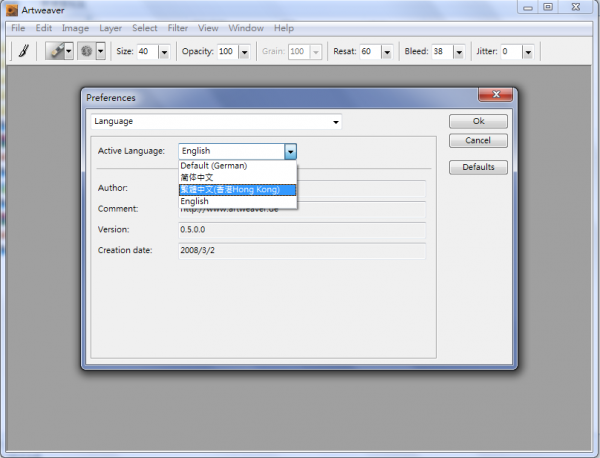
Task: Open the Opacity dropdown arrow
Action: pos(245,52)
